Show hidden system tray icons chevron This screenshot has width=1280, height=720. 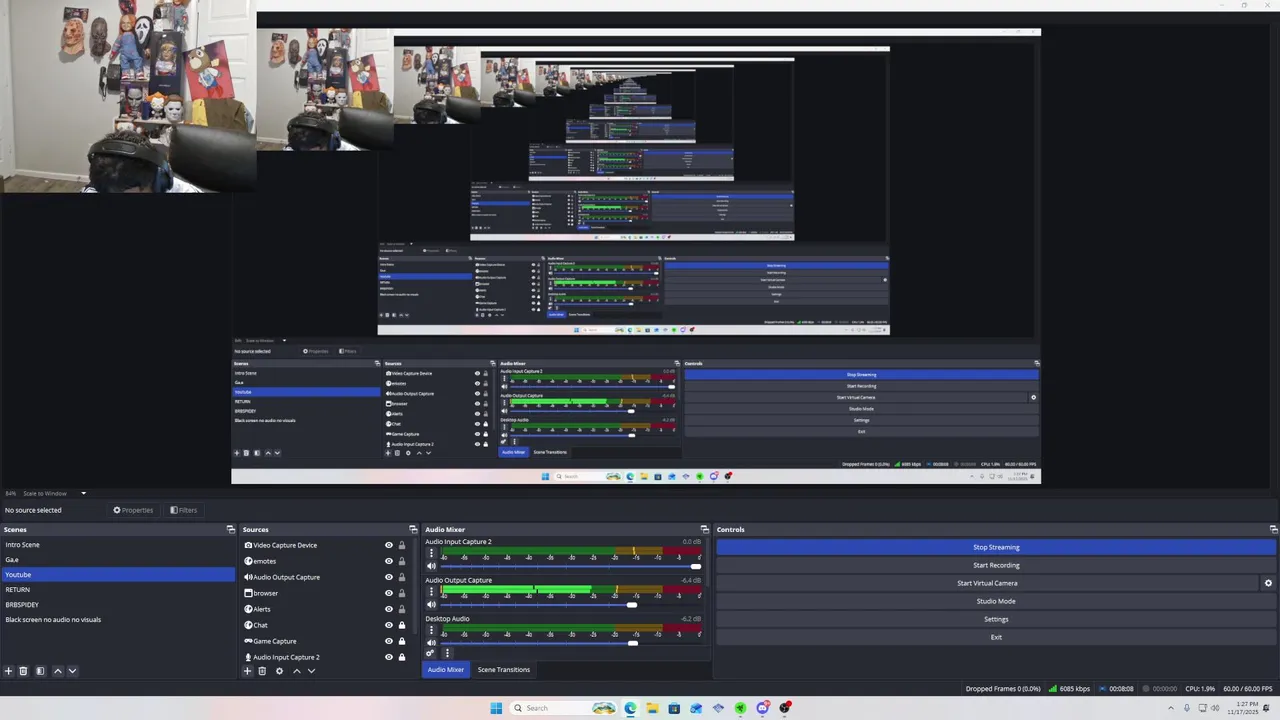click(1171, 708)
